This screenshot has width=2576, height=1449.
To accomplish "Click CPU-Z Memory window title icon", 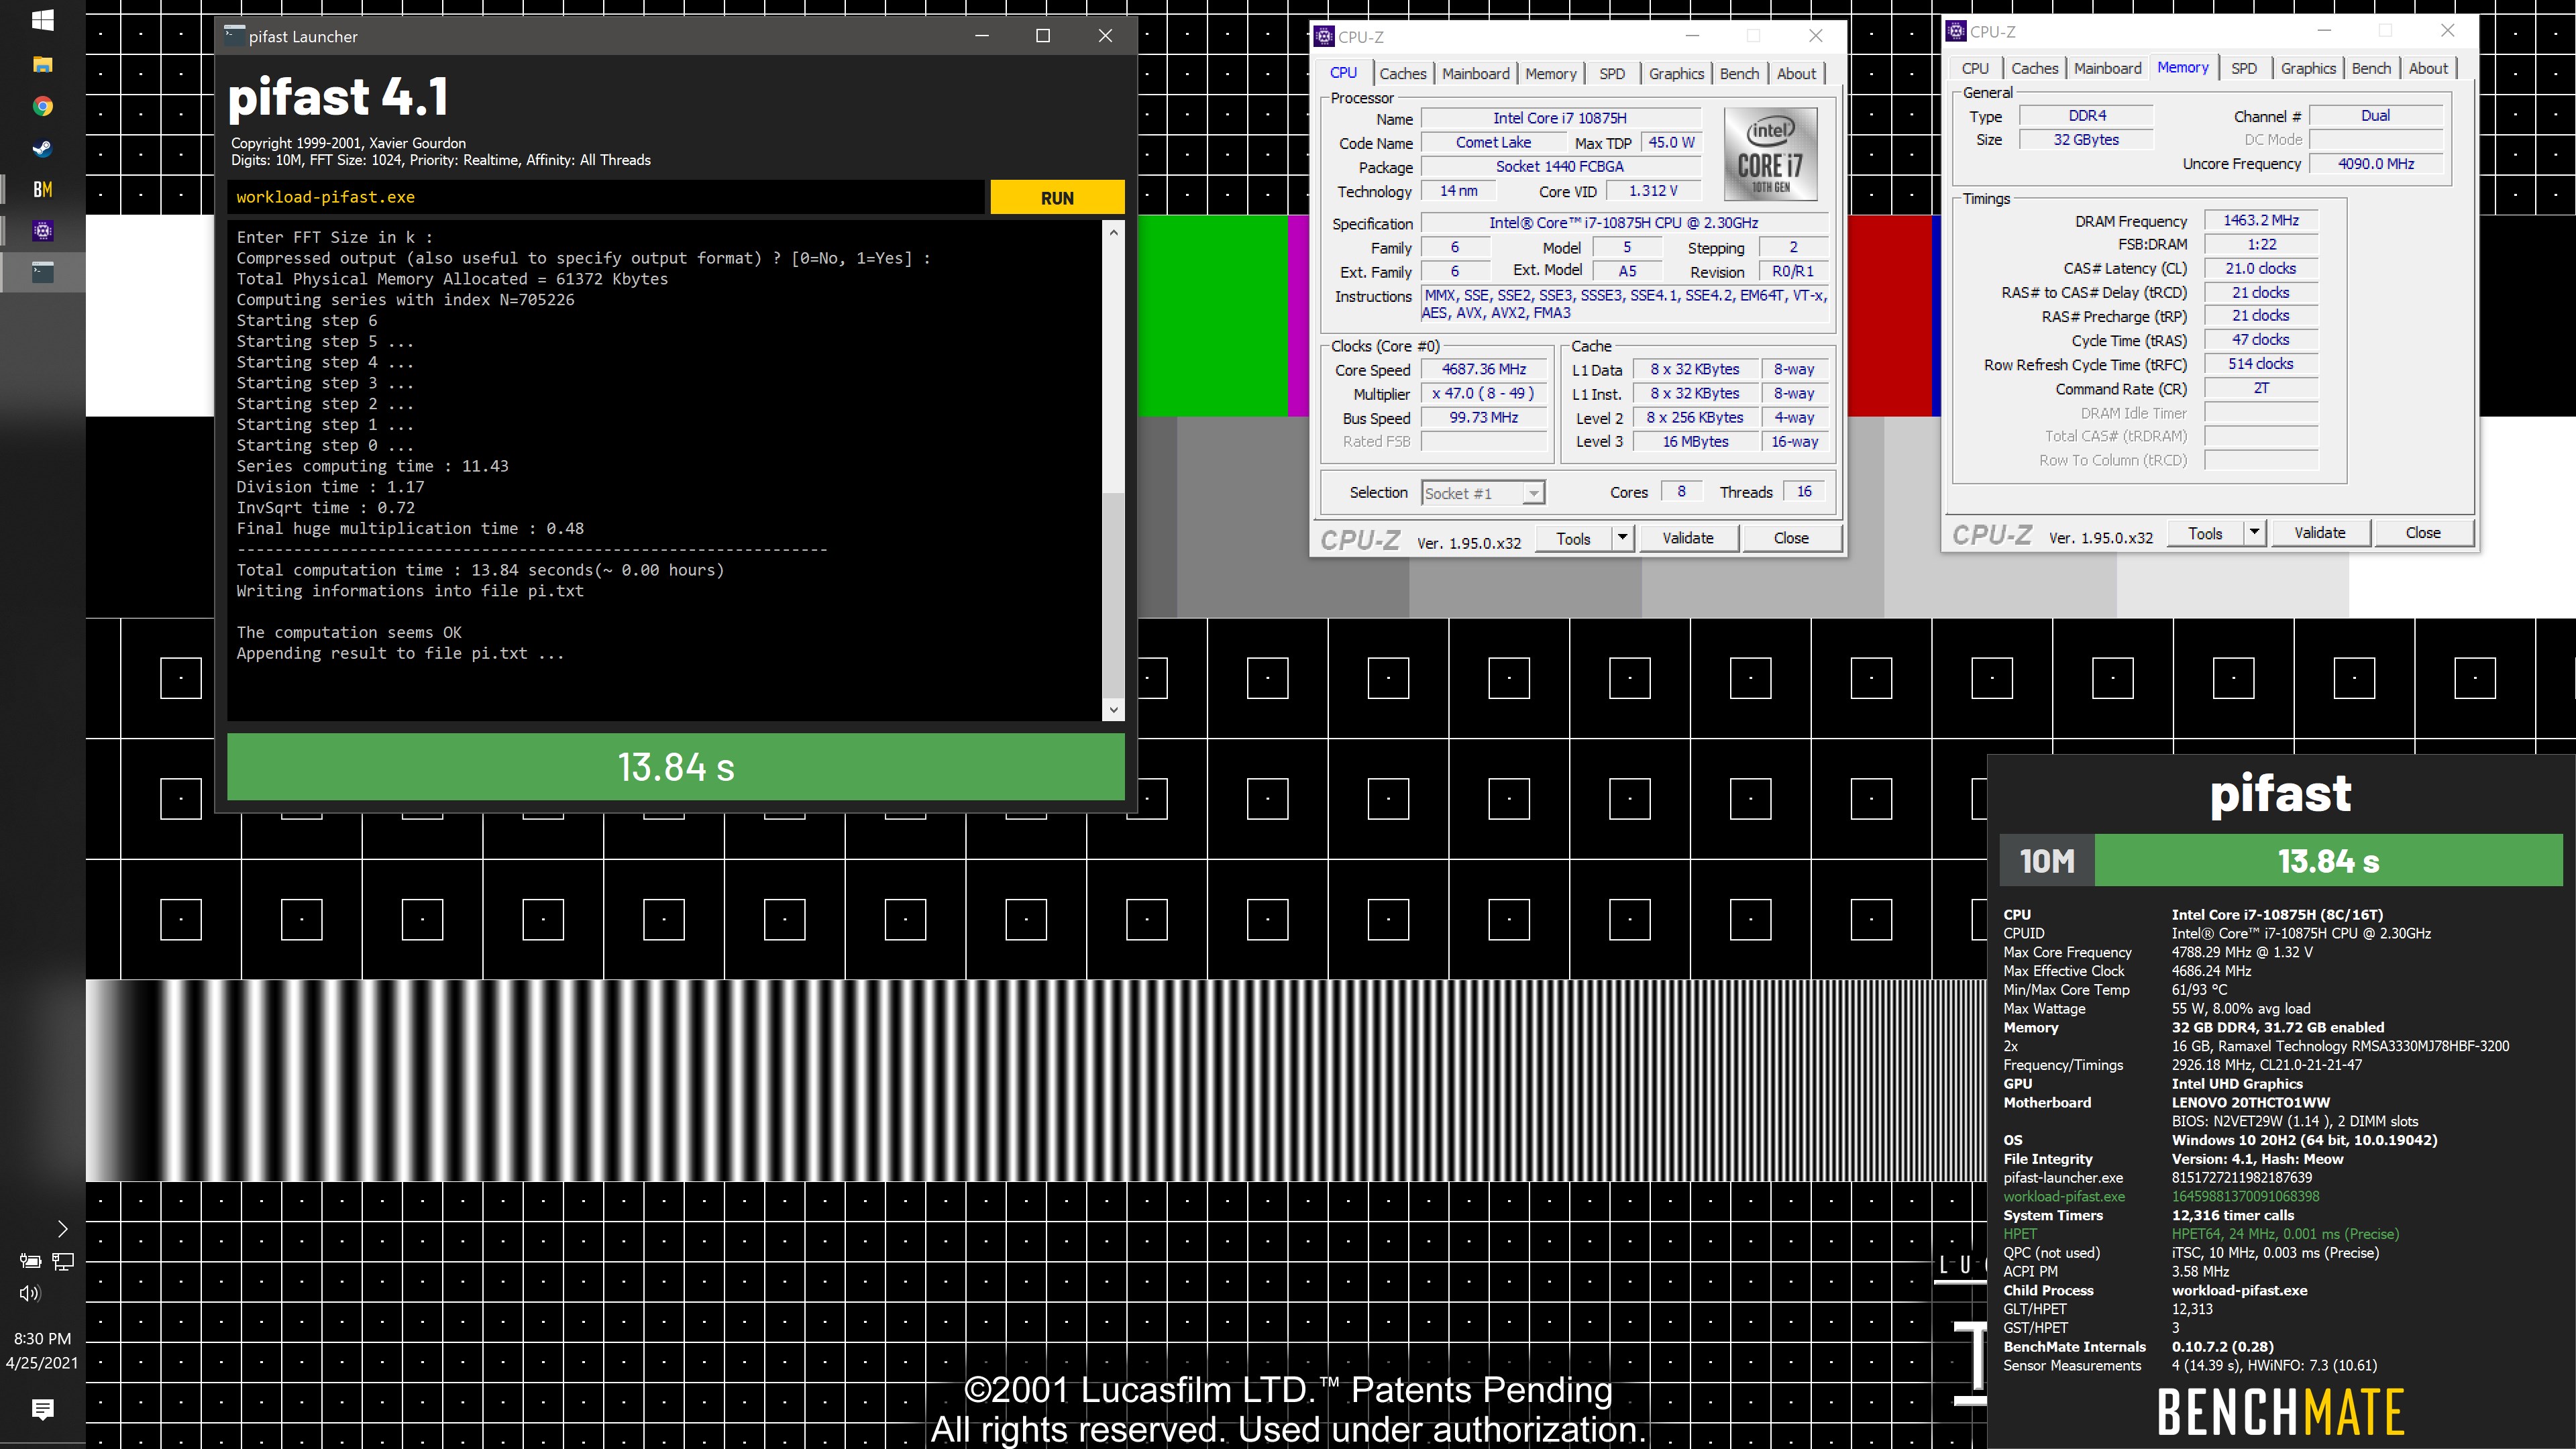I will coord(1957,31).
